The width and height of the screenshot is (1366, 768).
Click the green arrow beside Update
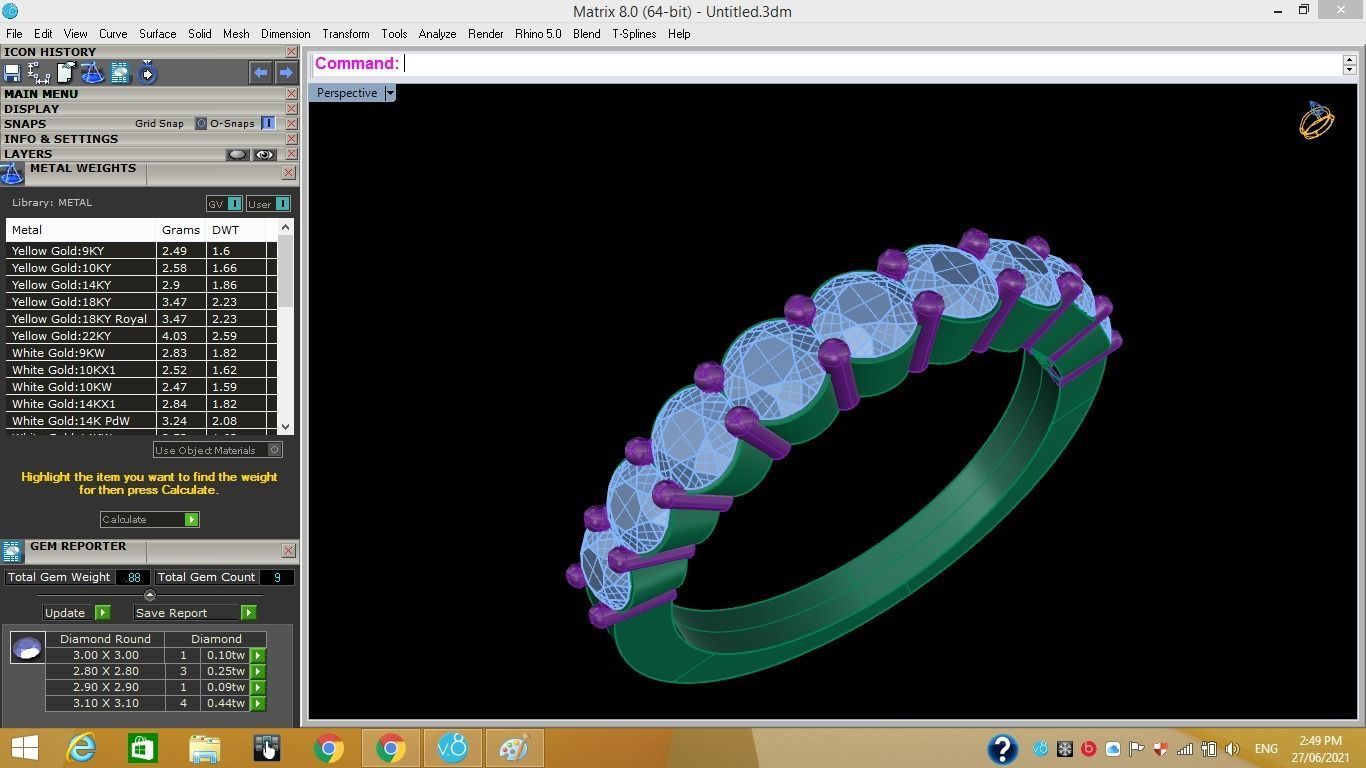tap(102, 612)
